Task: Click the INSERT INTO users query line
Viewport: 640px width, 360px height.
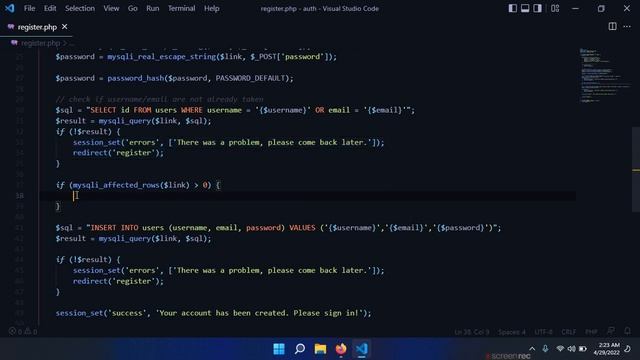Action: click(278, 228)
